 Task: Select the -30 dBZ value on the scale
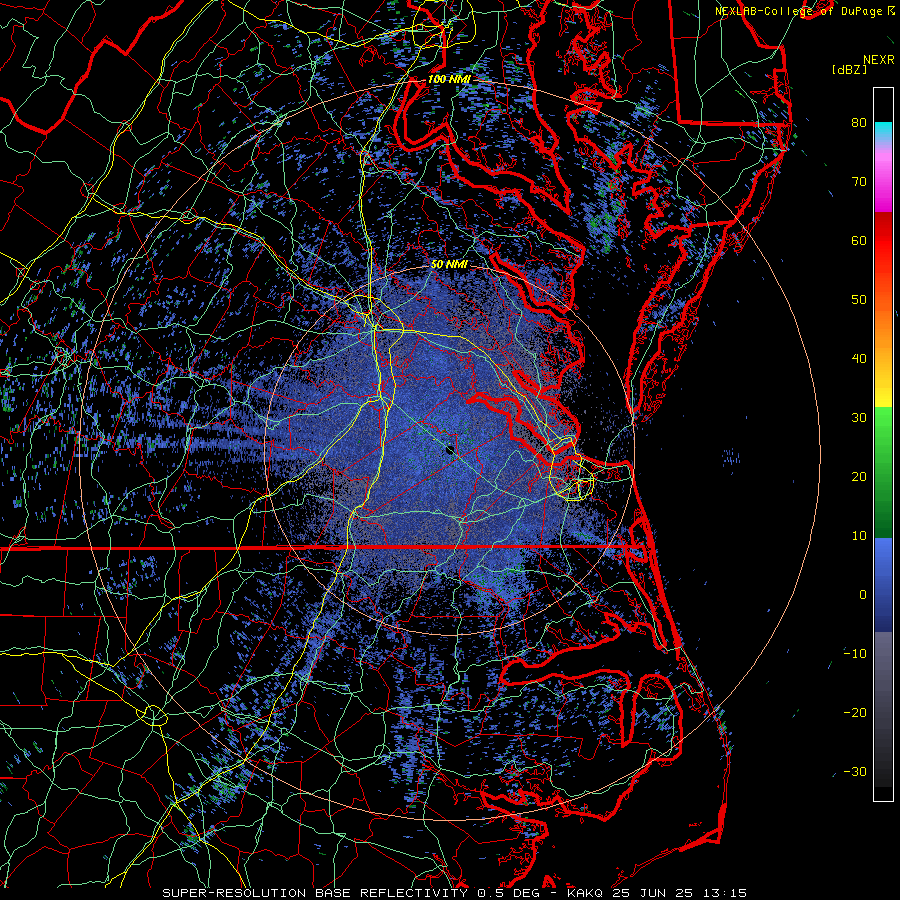point(855,772)
